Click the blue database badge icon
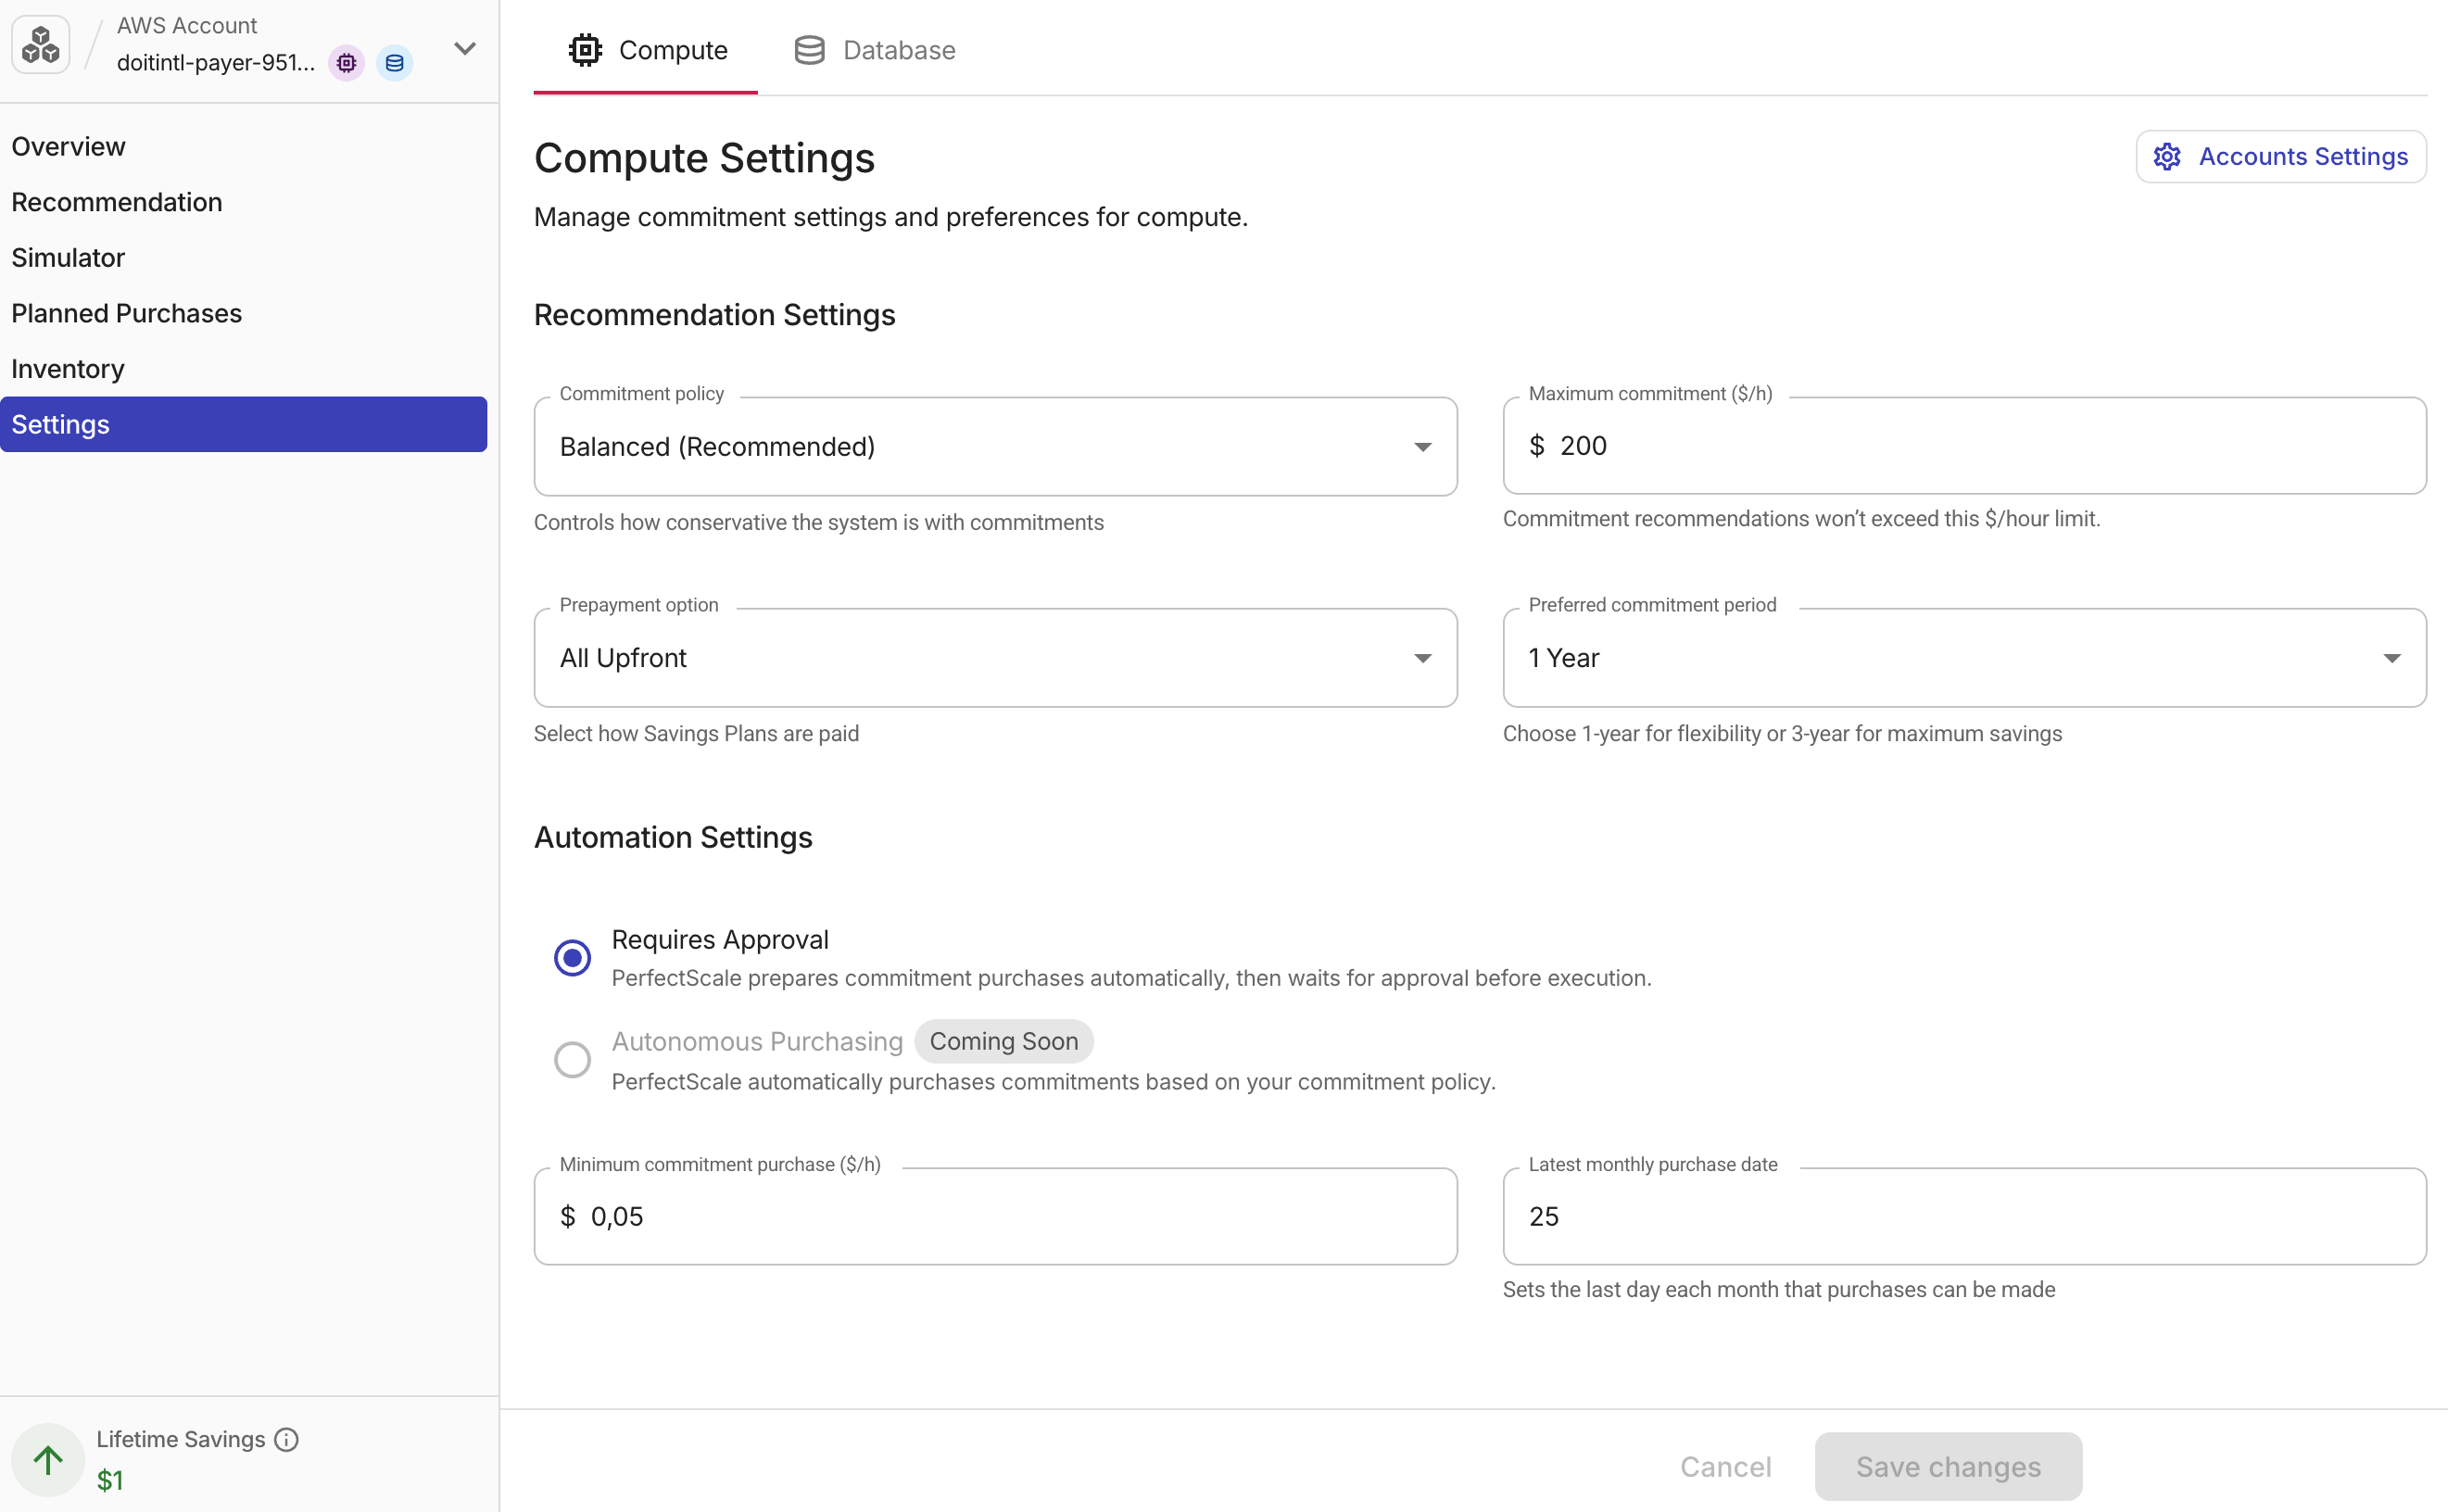Image resolution: width=2448 pixels, height=1512 pixels. click(394, 63)
